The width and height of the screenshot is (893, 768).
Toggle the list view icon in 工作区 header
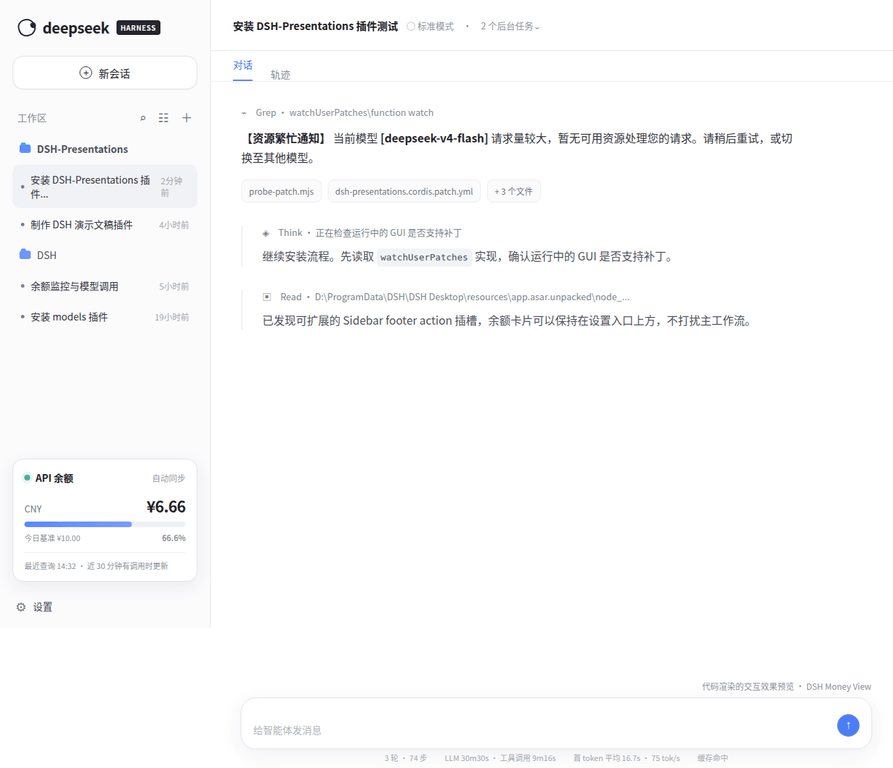point(163,118)
